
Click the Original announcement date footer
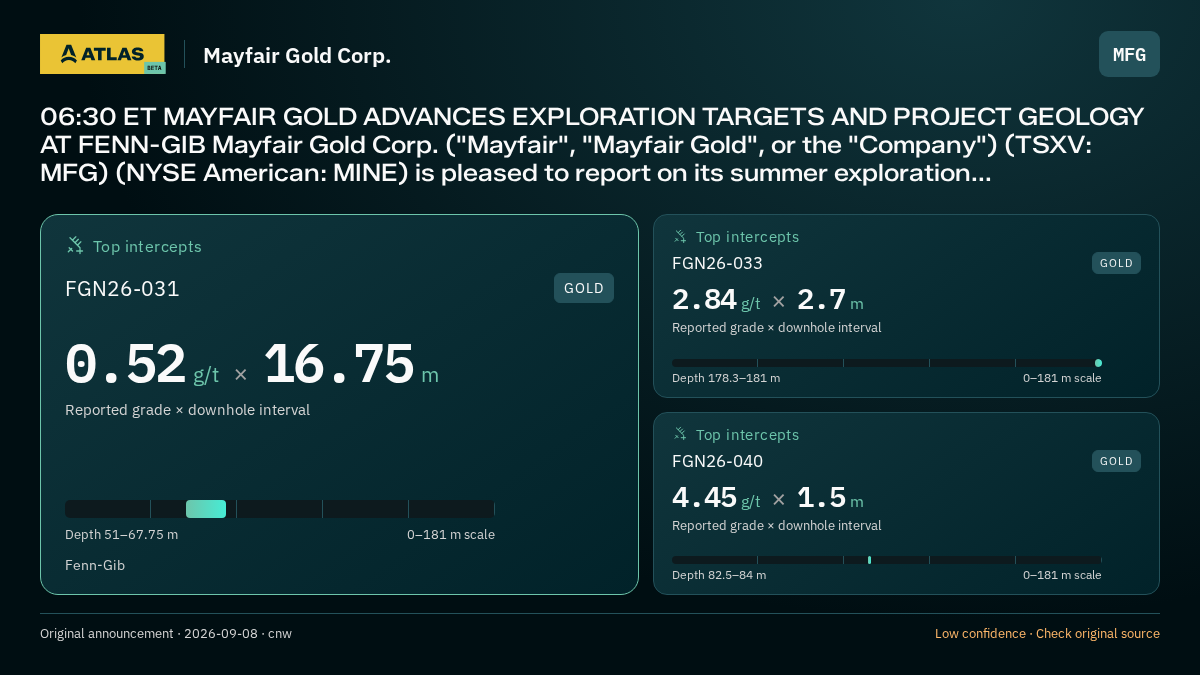click(x=166, y=633)
